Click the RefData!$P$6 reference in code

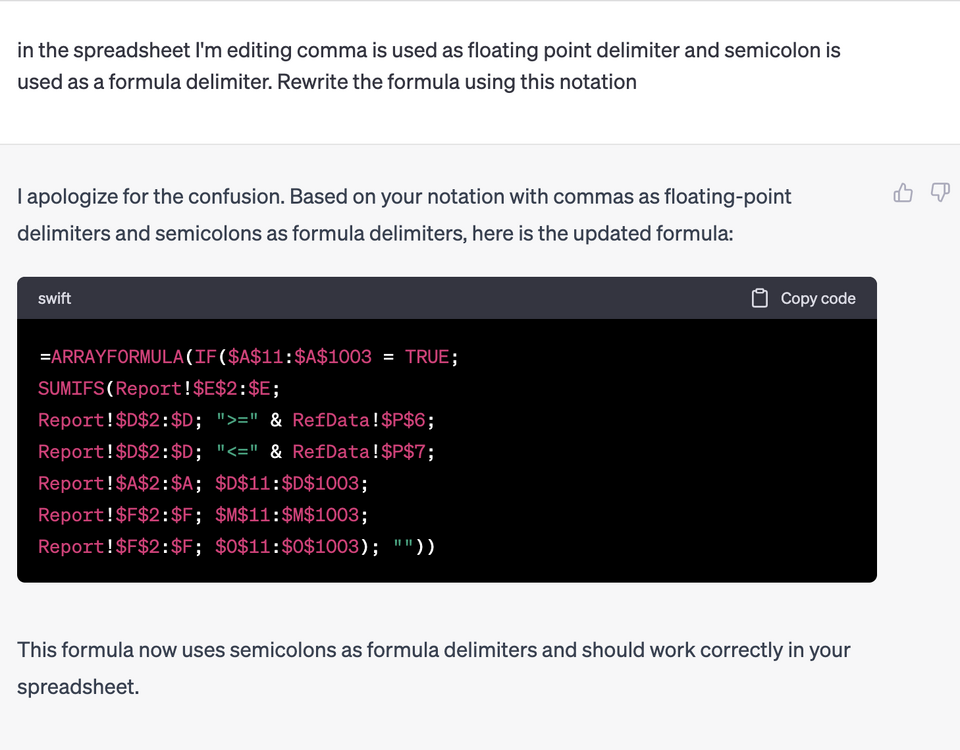coord(359,421)
